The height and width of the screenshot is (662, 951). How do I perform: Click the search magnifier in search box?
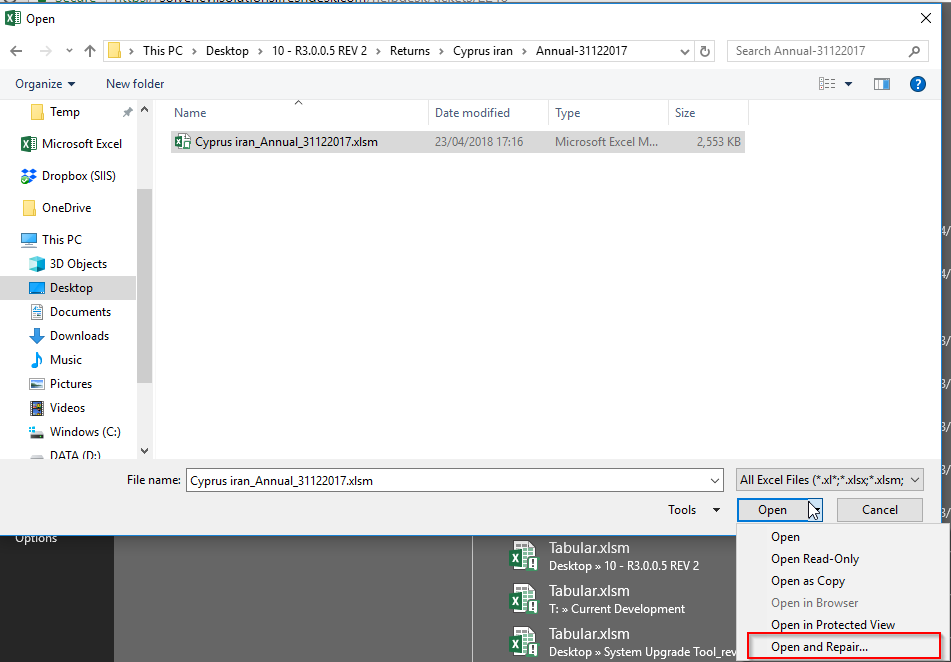(x=913, y=50)
